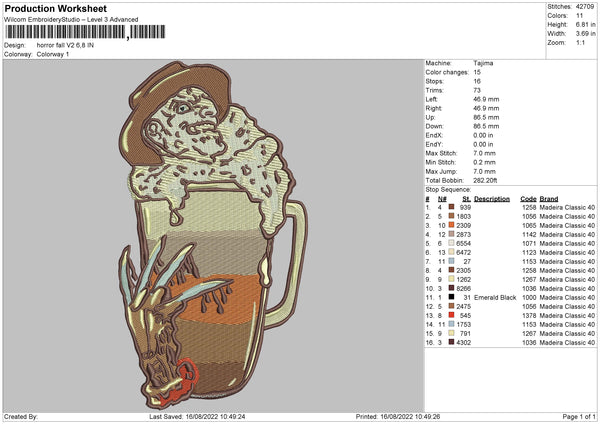This screenshot has width=600, height=424.
Task: Click the dark maroon swatch in stop row 10
Action: [x=451, y=288]
